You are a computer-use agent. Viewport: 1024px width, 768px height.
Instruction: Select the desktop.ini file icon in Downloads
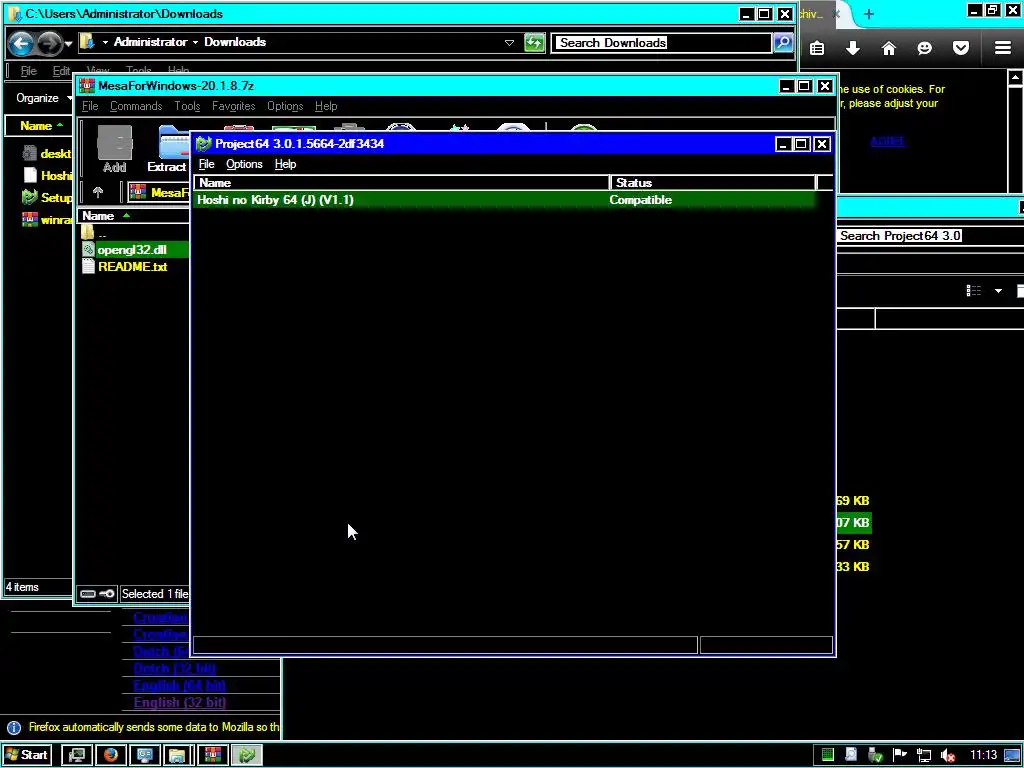(x=29, y=153)
